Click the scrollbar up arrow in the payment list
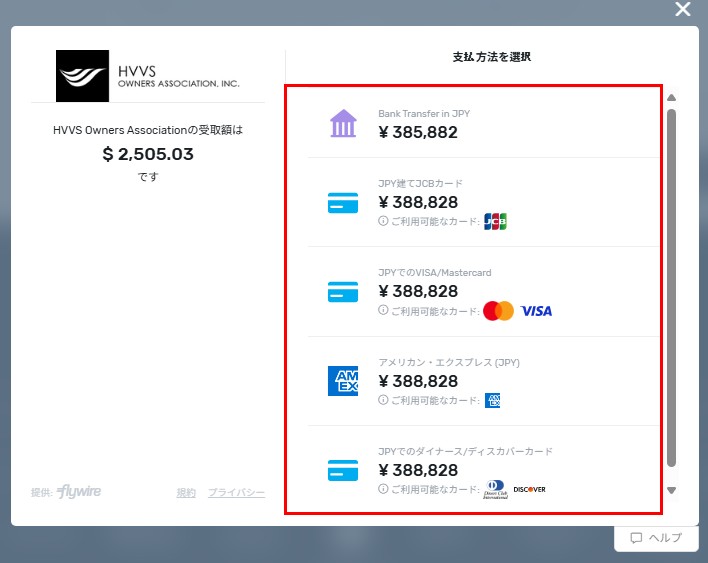Screen dimensions: 708x563 pyautogui.click(x=672, y=98)
